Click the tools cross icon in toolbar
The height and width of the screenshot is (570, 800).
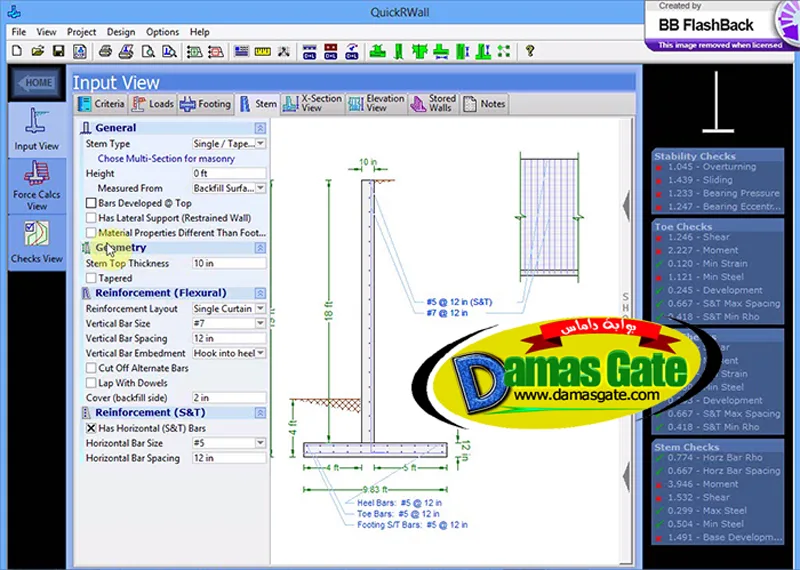click(x=284, y=51)
